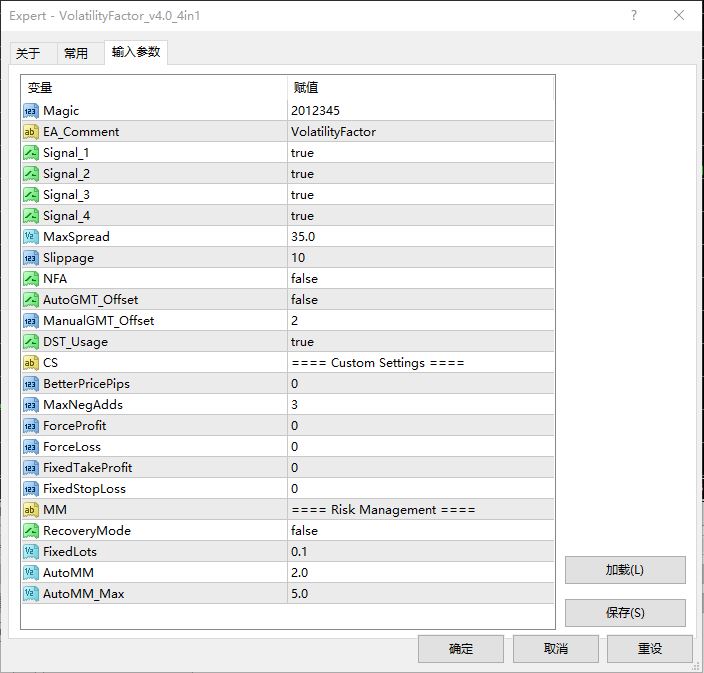Select the Signal_2 true value cell
Image resolution: width=704 pixels, height=673 pixels.
coord(420,174)
